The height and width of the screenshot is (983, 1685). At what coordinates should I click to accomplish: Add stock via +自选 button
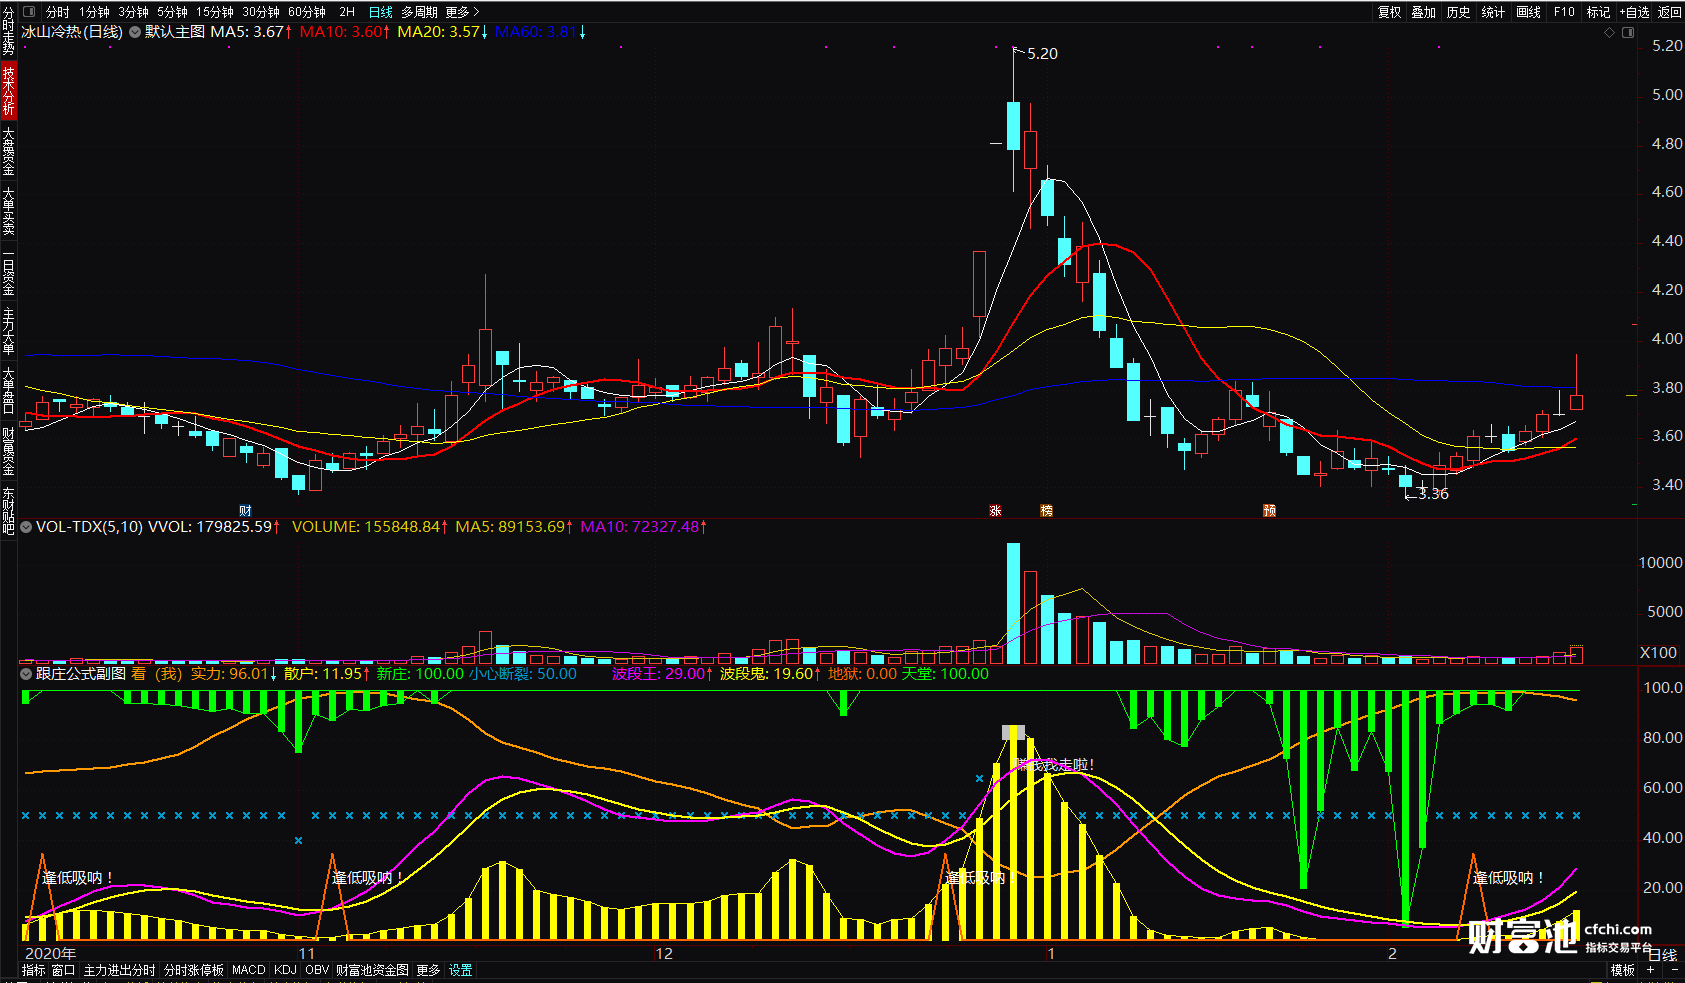(x=1634, y=12)
